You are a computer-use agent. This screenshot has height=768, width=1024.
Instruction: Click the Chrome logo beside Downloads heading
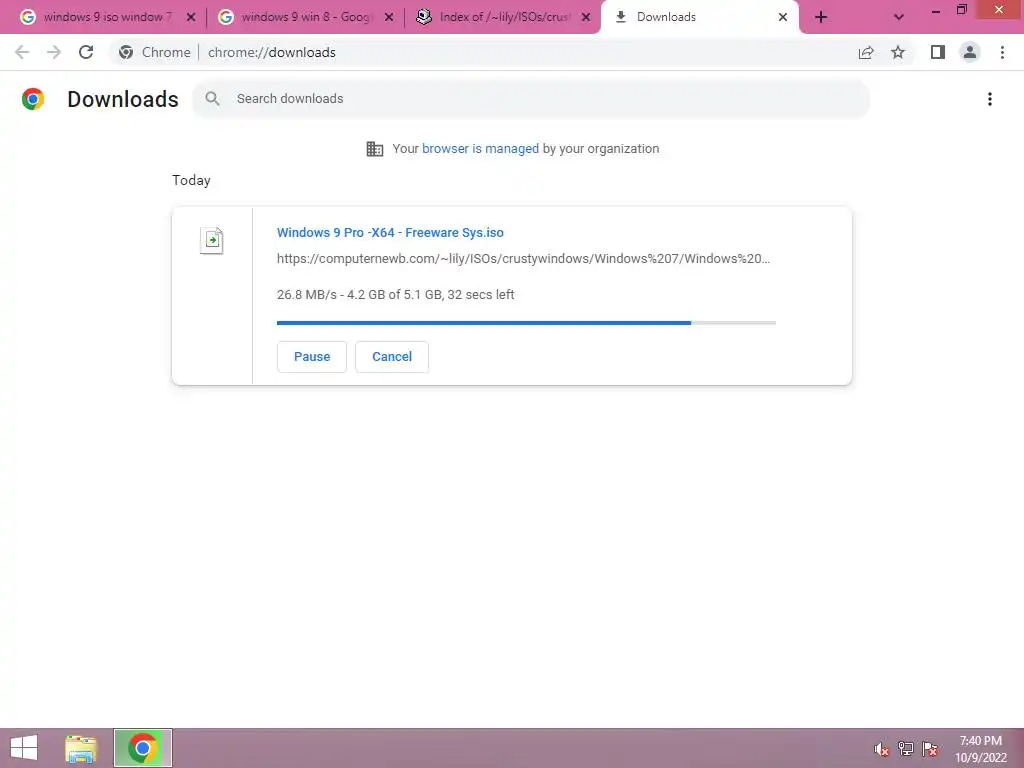pos(33,99)
